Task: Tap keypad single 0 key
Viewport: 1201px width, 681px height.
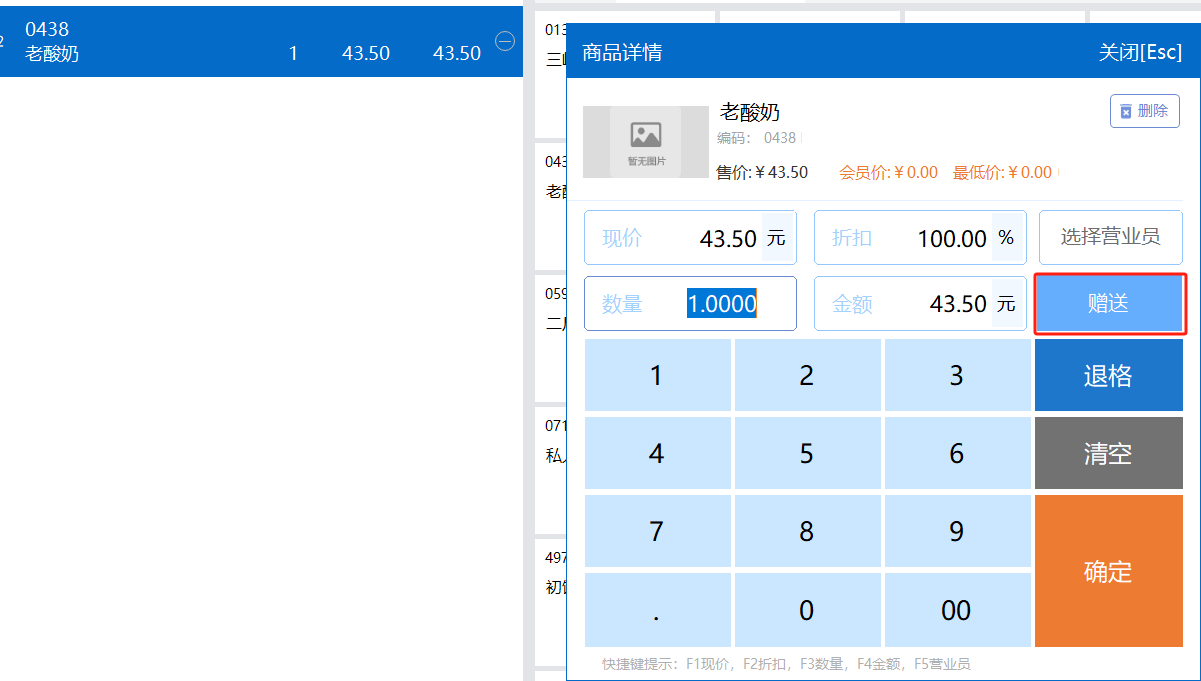Action: [x=807, y=610]
